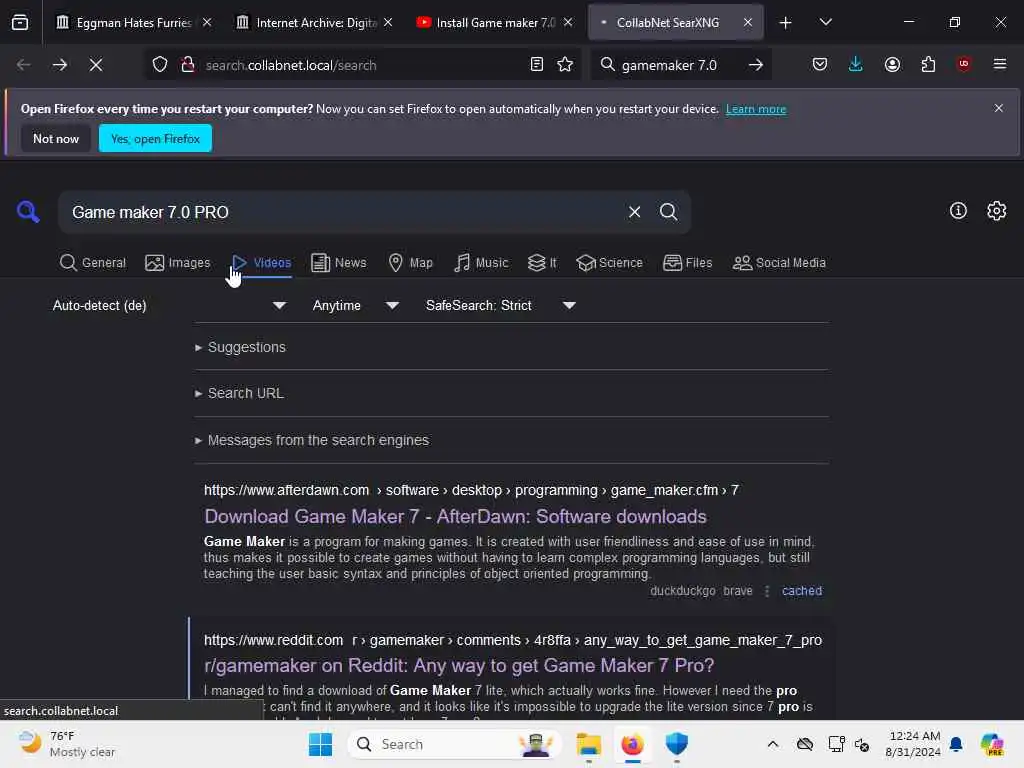Open File Explorer from the taskbar
The image size is (1024, 768).
tap(588, 744)
